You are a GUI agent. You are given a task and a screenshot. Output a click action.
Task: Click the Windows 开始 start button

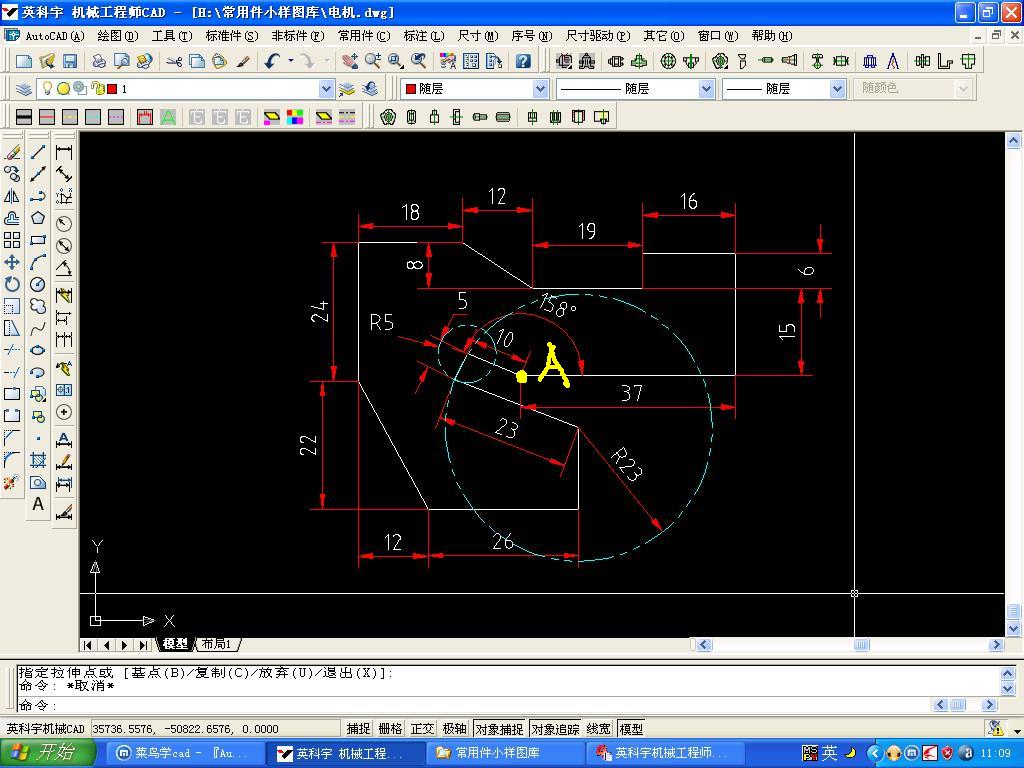[47, 753]
